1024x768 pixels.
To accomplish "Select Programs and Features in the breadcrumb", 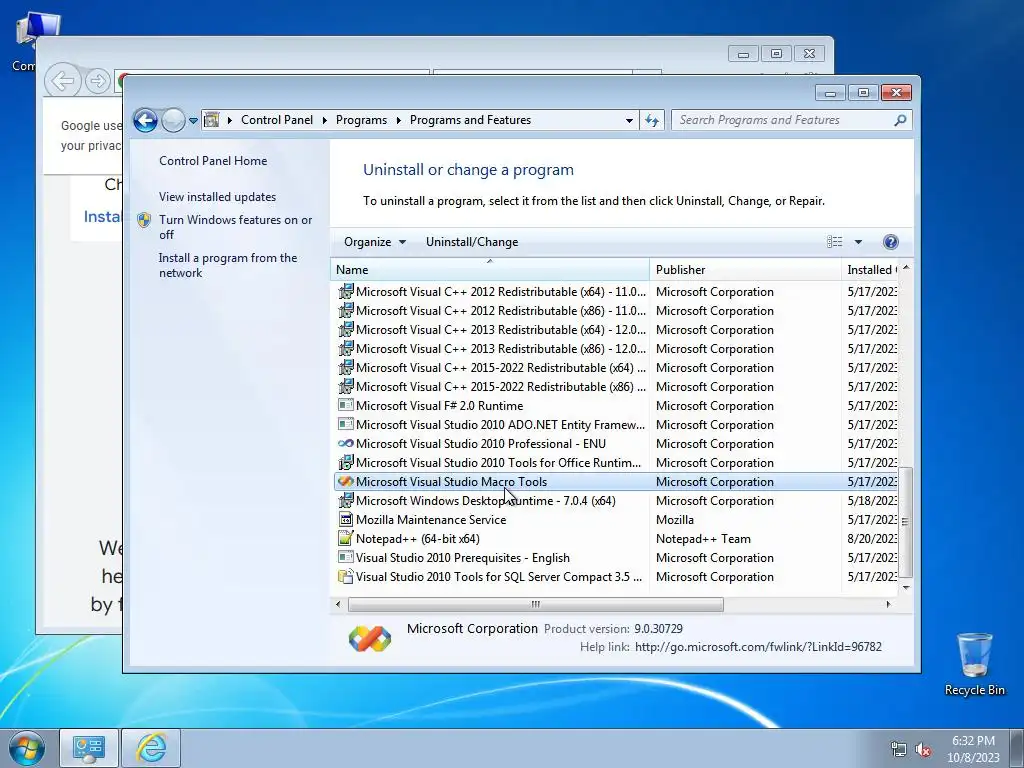I will click(470, 120).
